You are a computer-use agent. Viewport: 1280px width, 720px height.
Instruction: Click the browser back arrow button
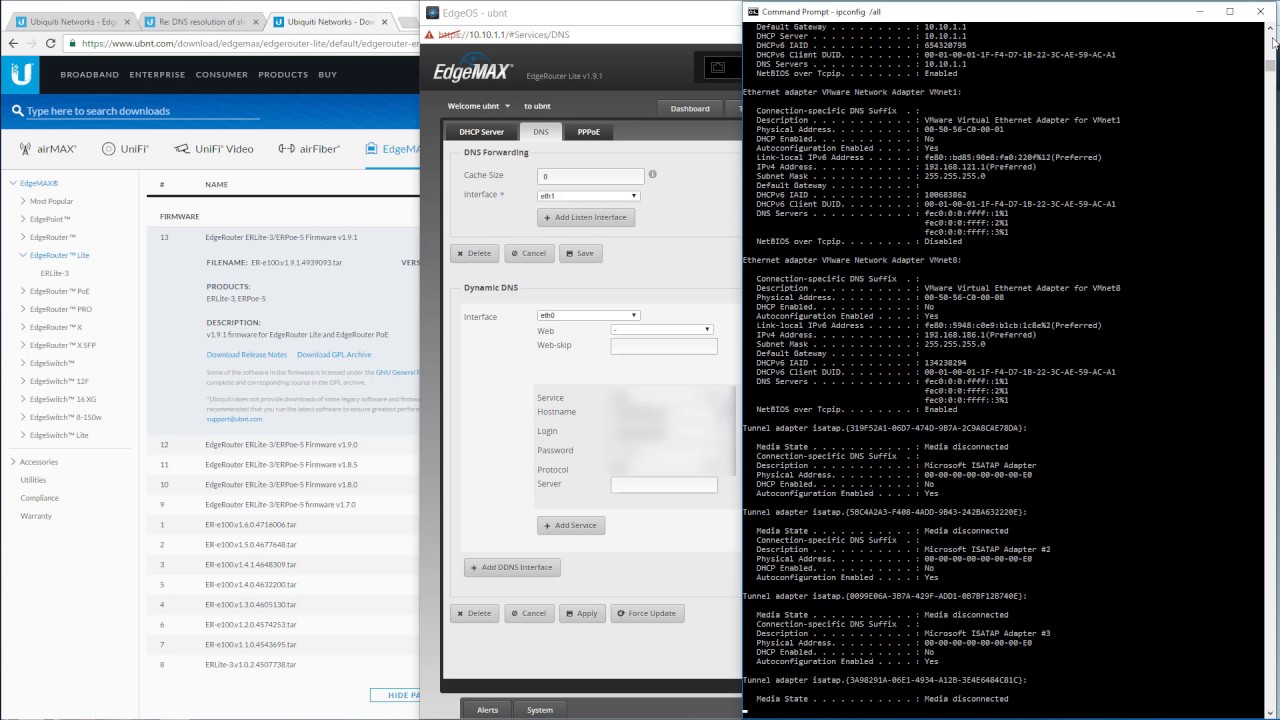(x=12, y=43)
